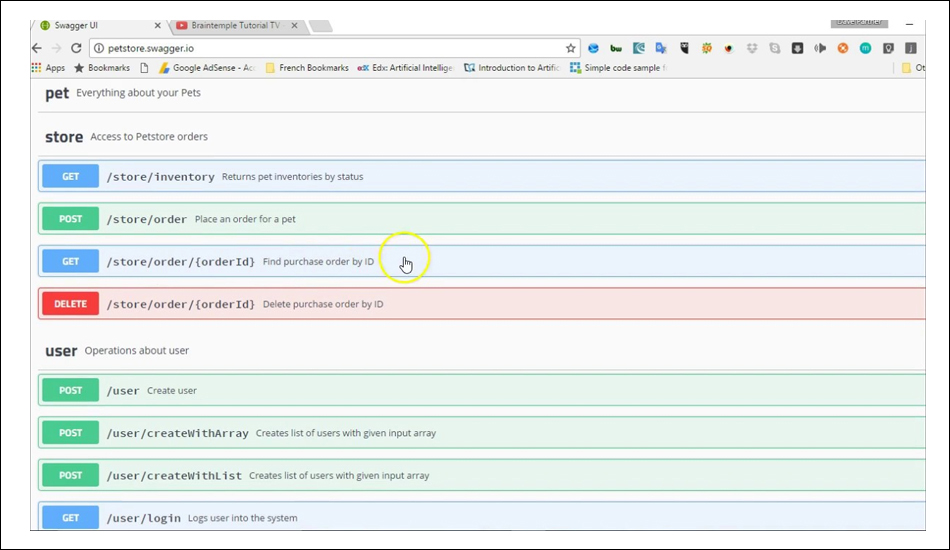
Task: Expand POST /user/createWithArray operation
Action: [482, 432]
